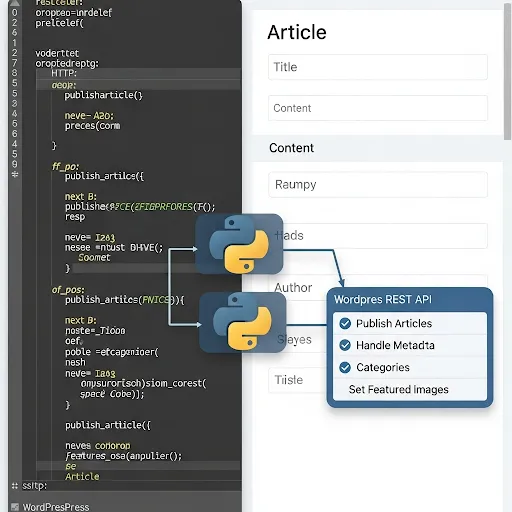The width and height of the screenshot is (512, 512).
Task: Click the features_osa(anpulier(); code line
Action: (x=124, y=456)
